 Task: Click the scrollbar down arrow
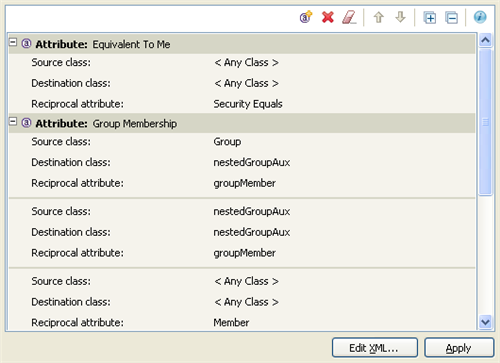click(x=485, y=322)
